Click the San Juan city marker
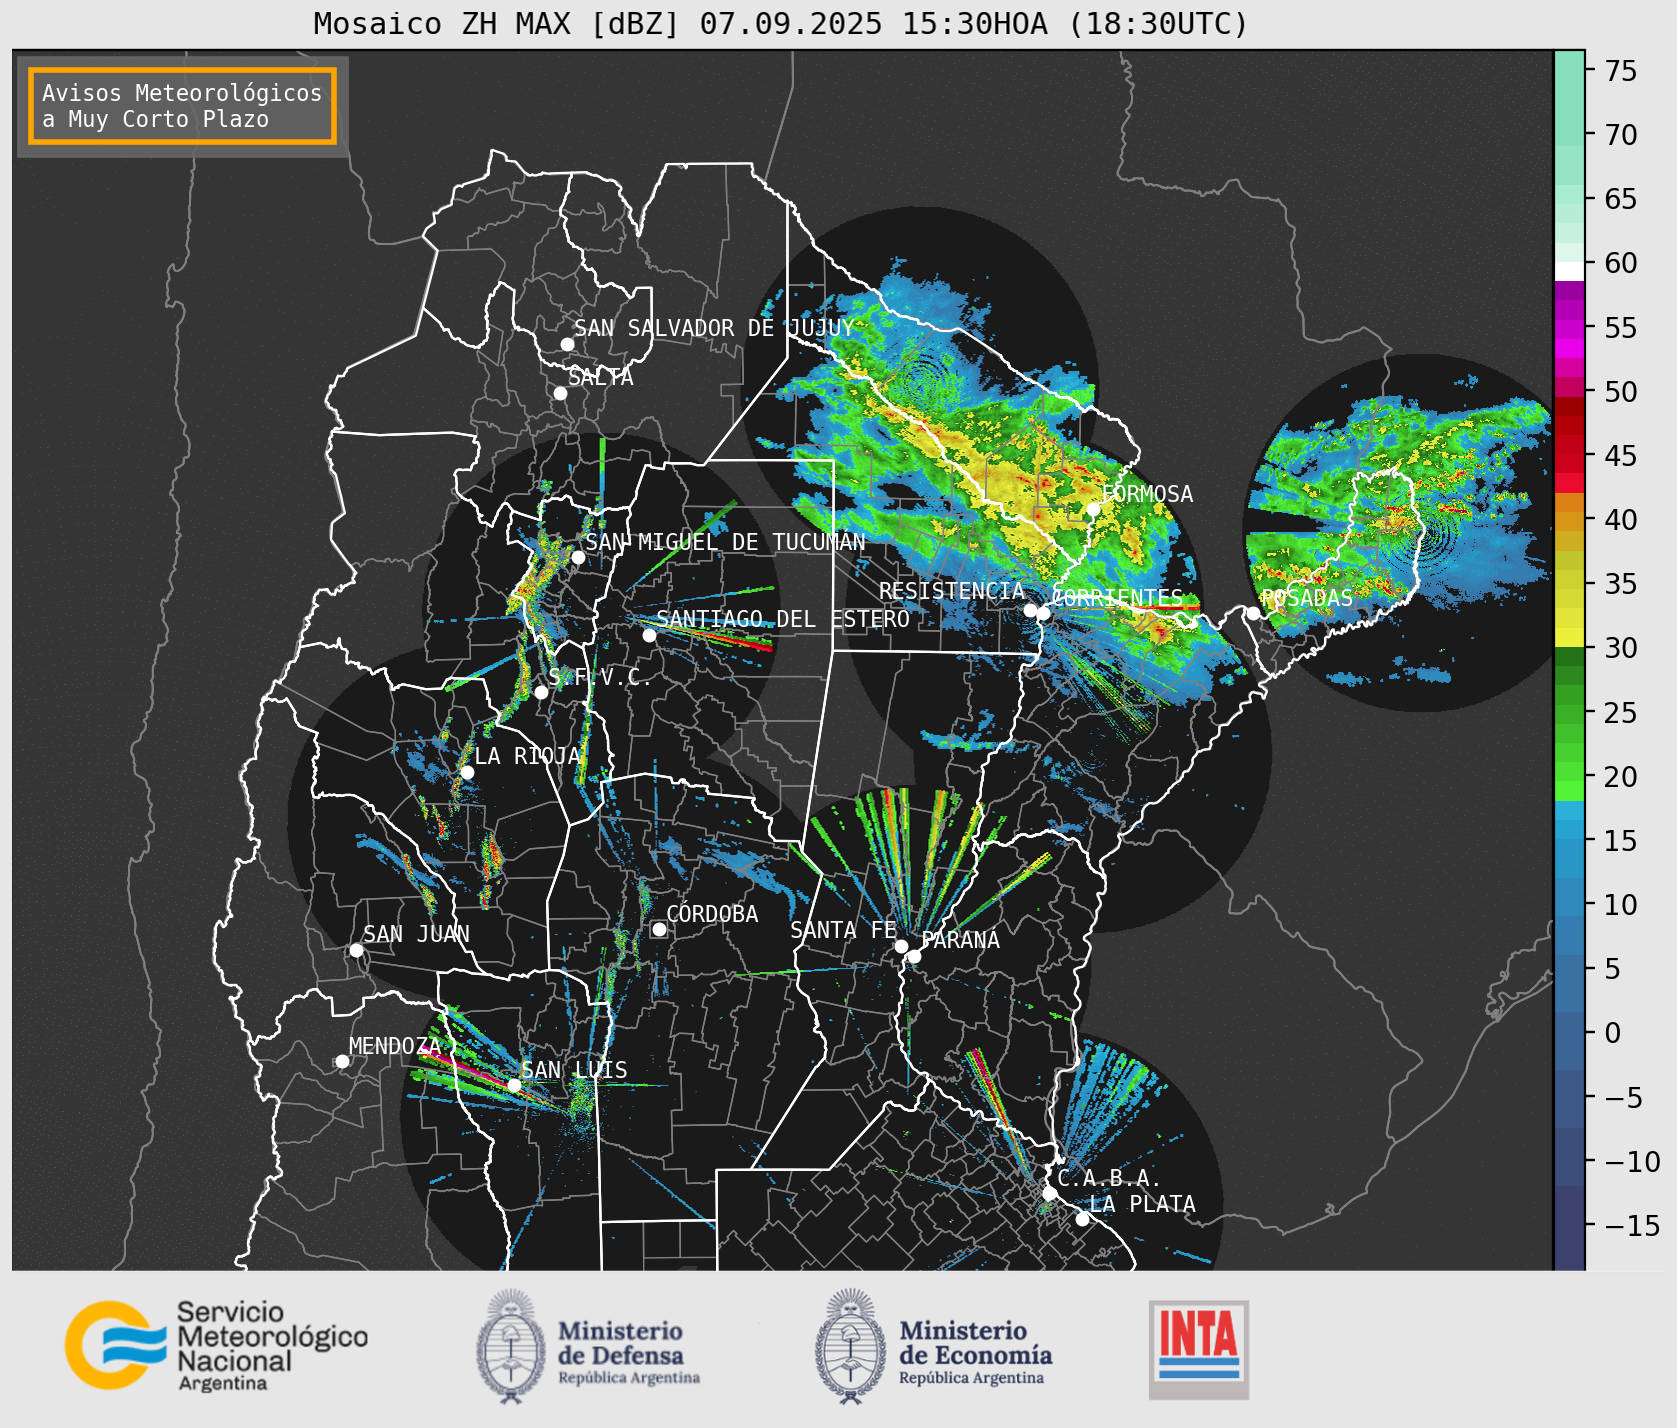 (x=356, y=950)
